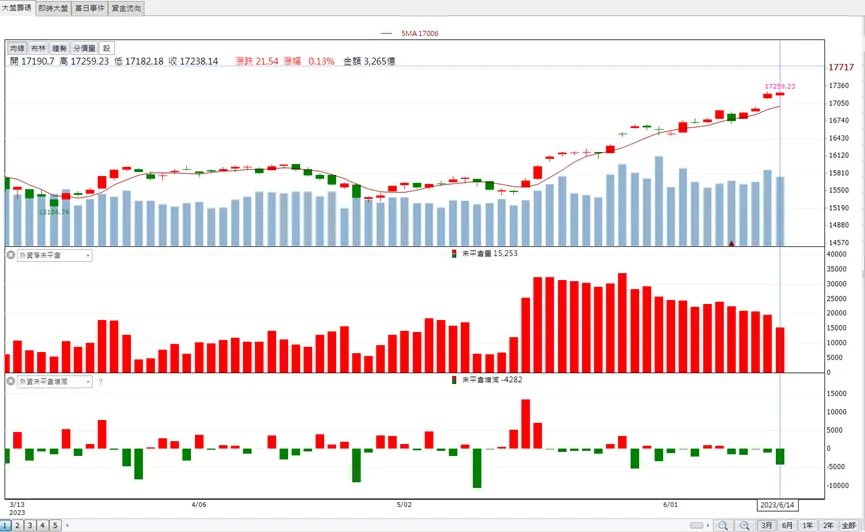
Task: Switch to the 大盤籌碼 tab
Action: pyautogui.click(x=17, y=8)
